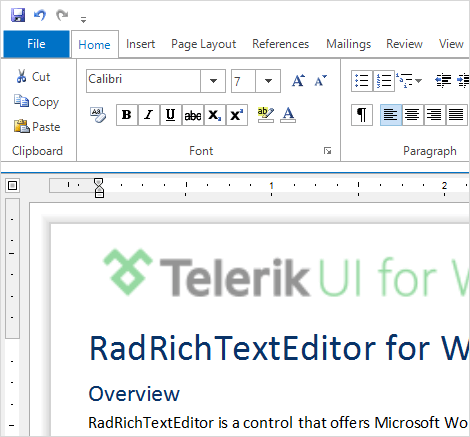Click the Copy button
The image size is (470, 437).
[x=36, y=102]
